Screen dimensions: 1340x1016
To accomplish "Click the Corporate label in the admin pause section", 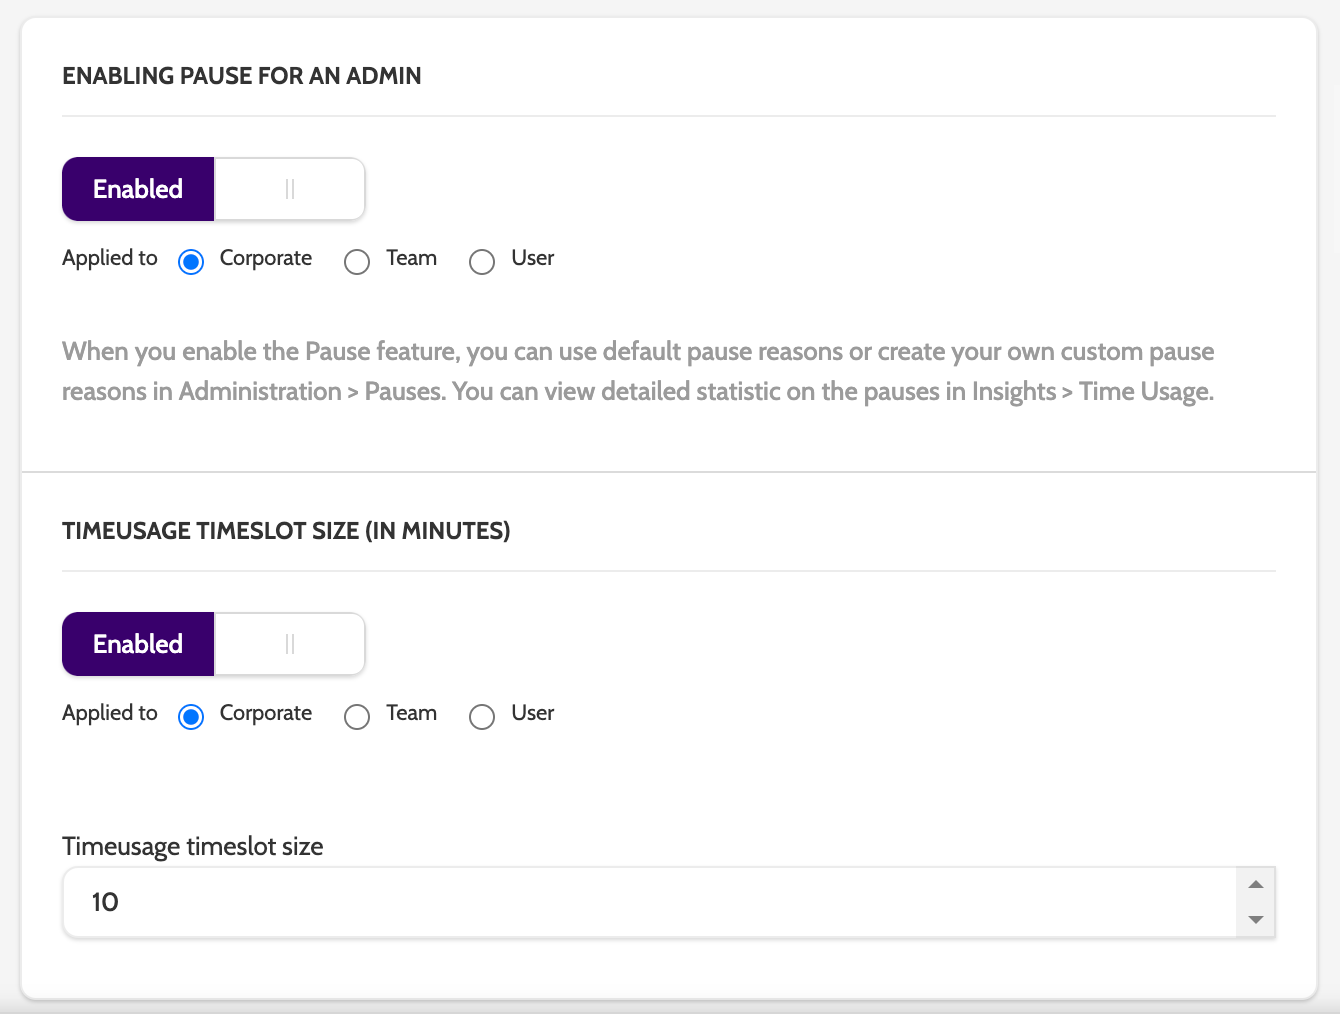I will point(266,258).
